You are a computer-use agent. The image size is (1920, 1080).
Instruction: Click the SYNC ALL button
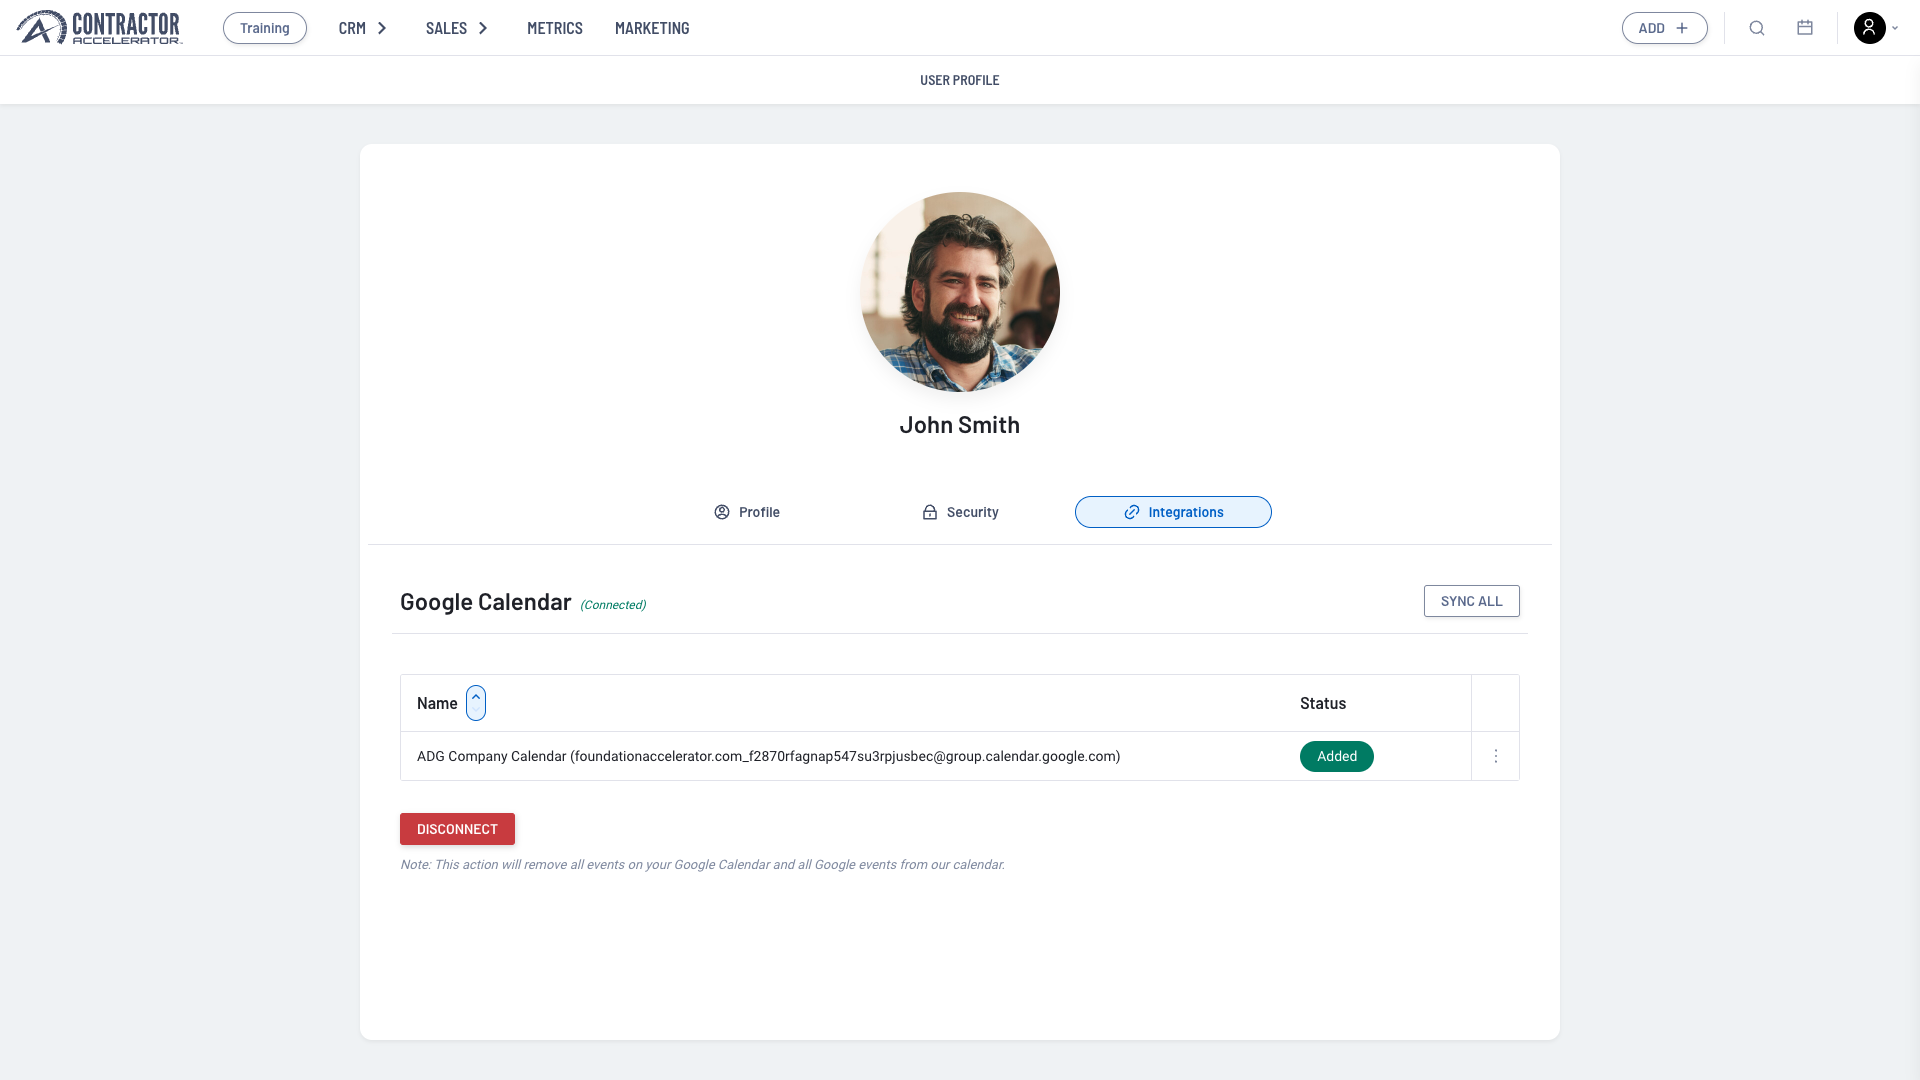[x=1472, y=601]
